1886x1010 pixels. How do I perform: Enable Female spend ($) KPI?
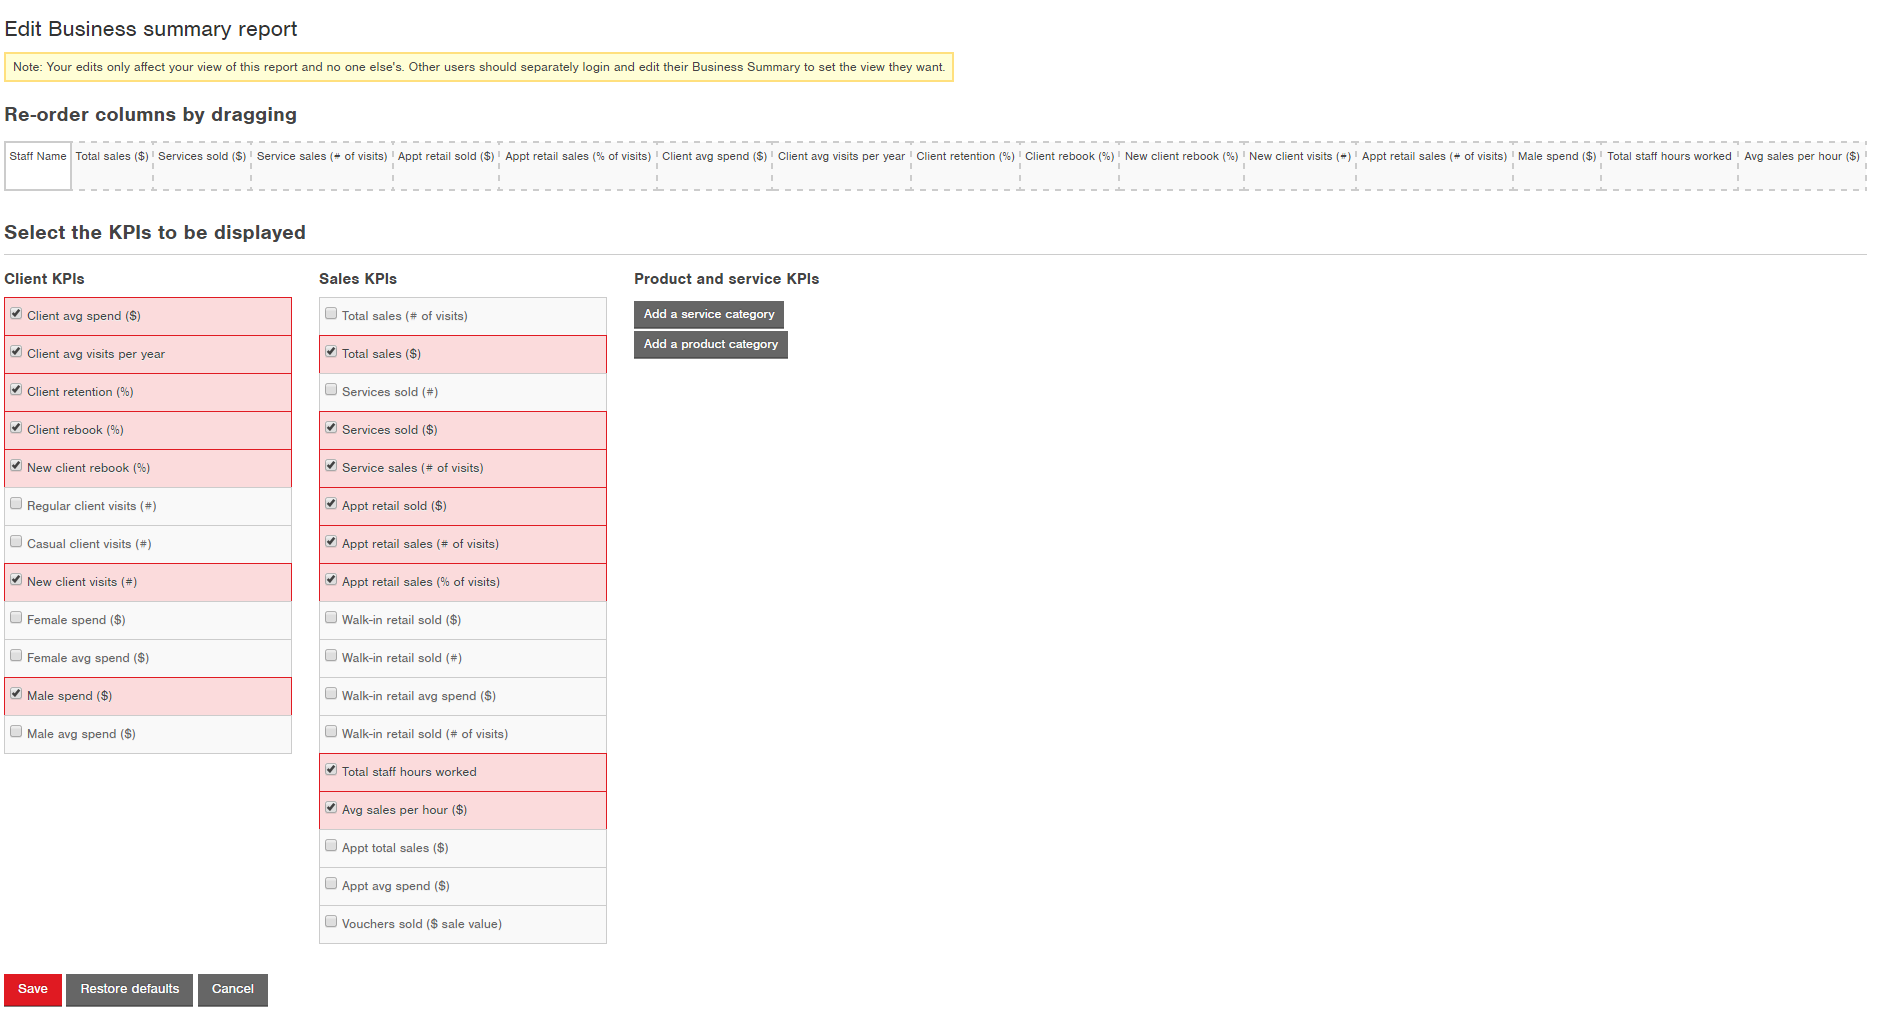point(16,617)
